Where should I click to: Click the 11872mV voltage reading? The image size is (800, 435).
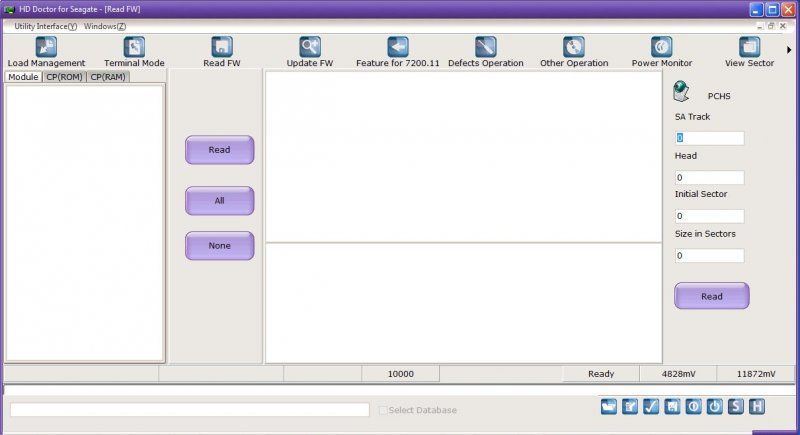[756, 374]
